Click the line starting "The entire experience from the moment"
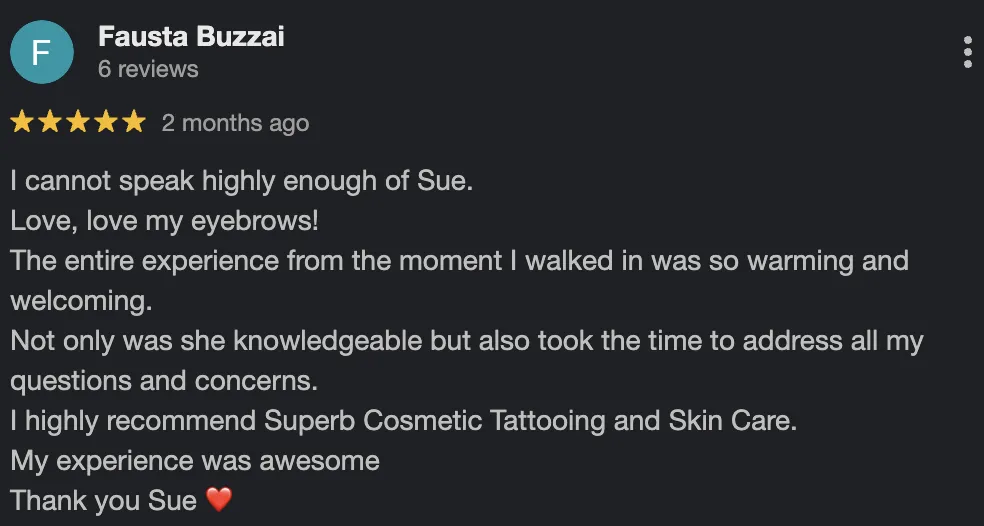 pyautogui.click(x=459, y=261)
